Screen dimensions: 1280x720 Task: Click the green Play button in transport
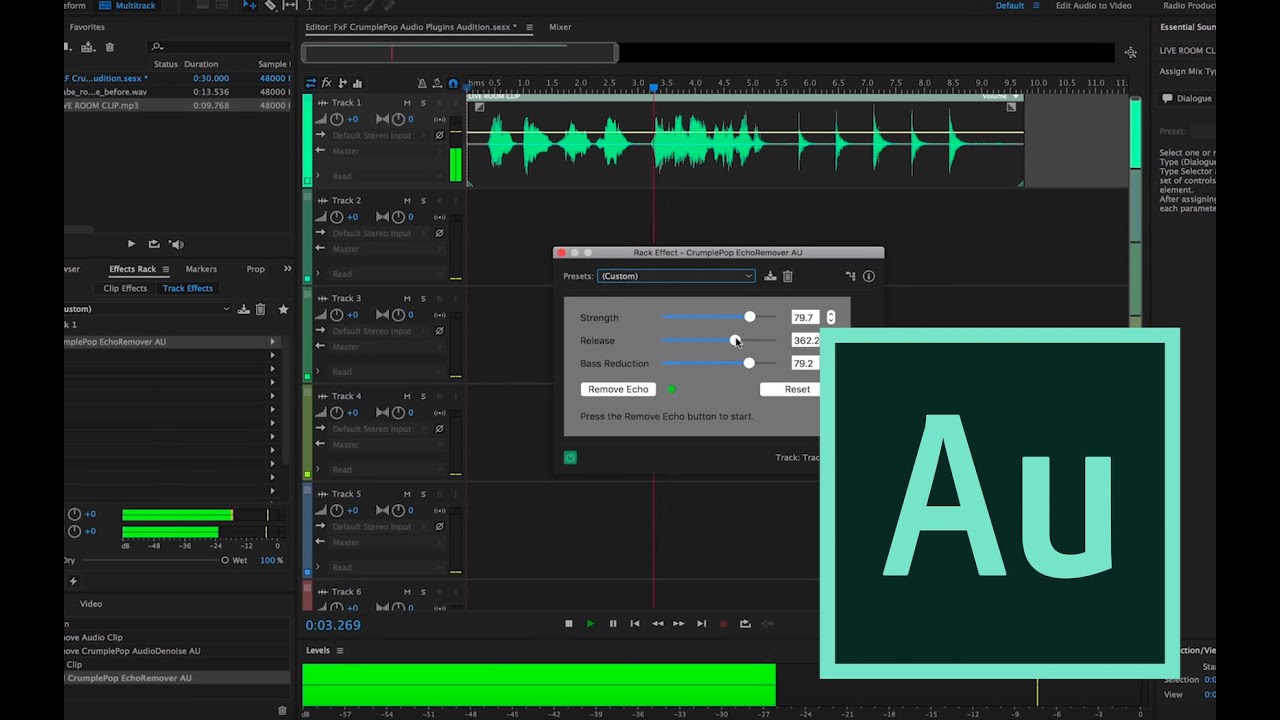590,624
